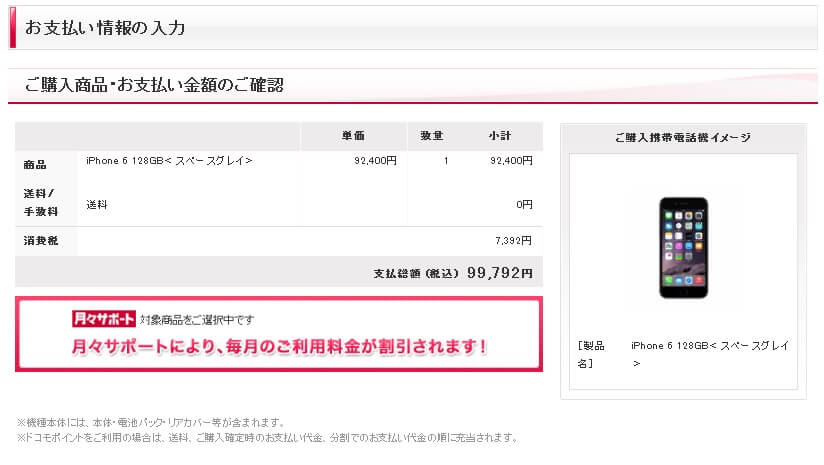Click the total payment amount 99,792円
The width and height of the screenshot is (824, 465).
(x=500, y=273)
